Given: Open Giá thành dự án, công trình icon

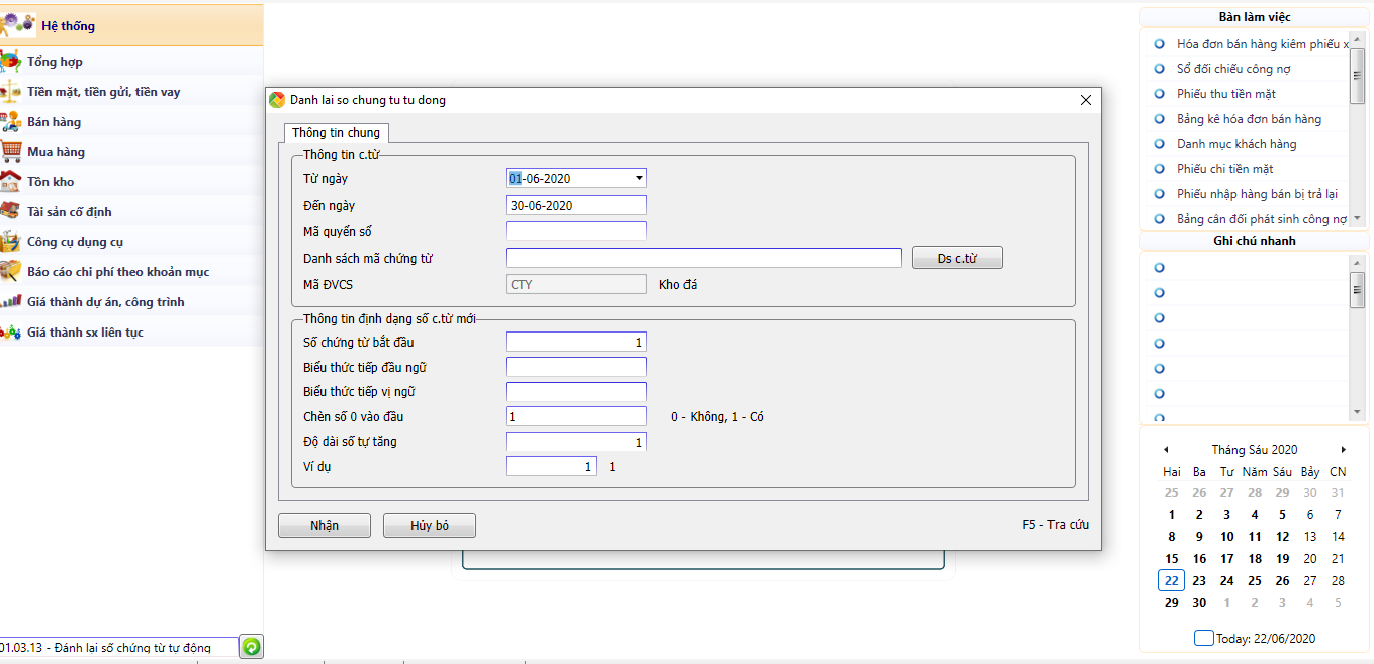Looking at the screenshot, I should (x=11, y=302).
